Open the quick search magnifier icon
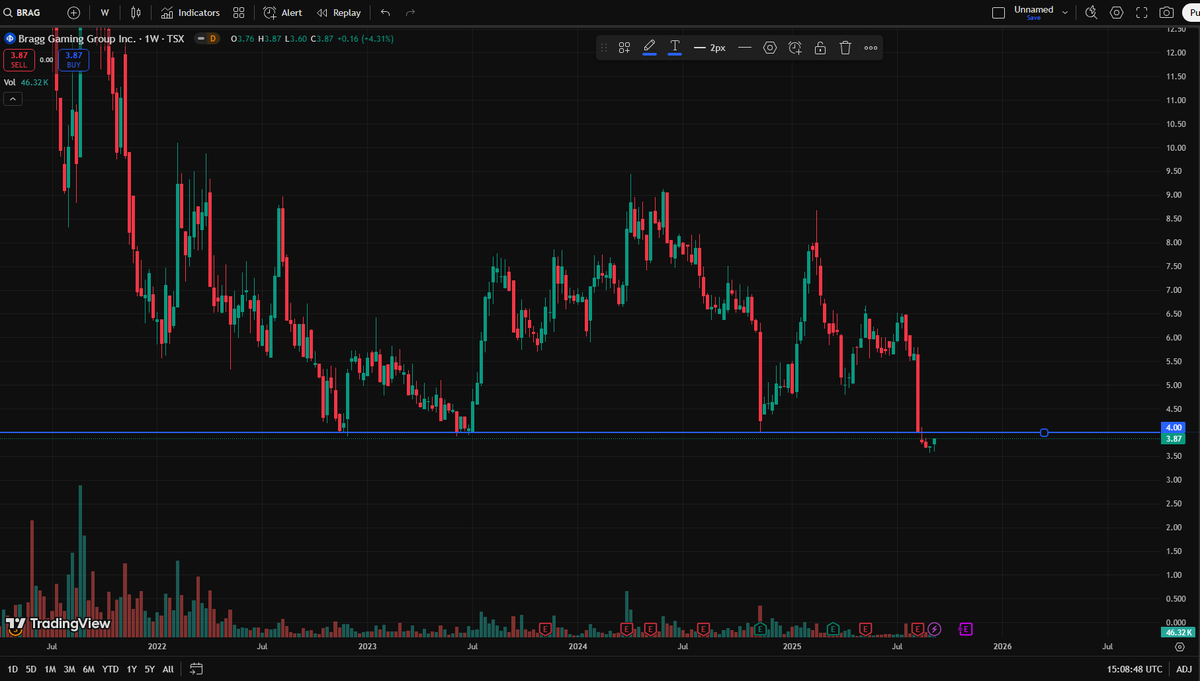1200x681 pixels. point(1091,13)
